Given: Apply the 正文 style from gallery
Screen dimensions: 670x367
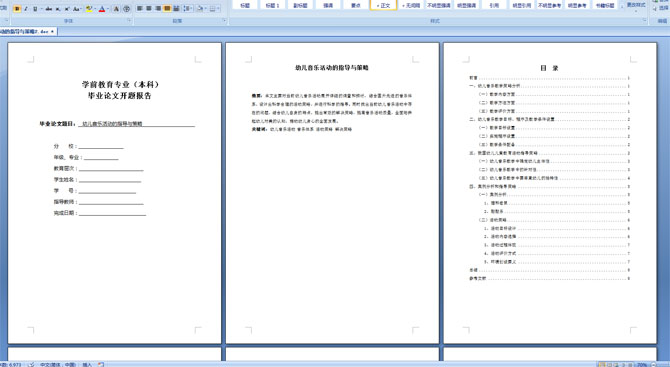Looking at the screenshot, I should click(x=383, y=5).
